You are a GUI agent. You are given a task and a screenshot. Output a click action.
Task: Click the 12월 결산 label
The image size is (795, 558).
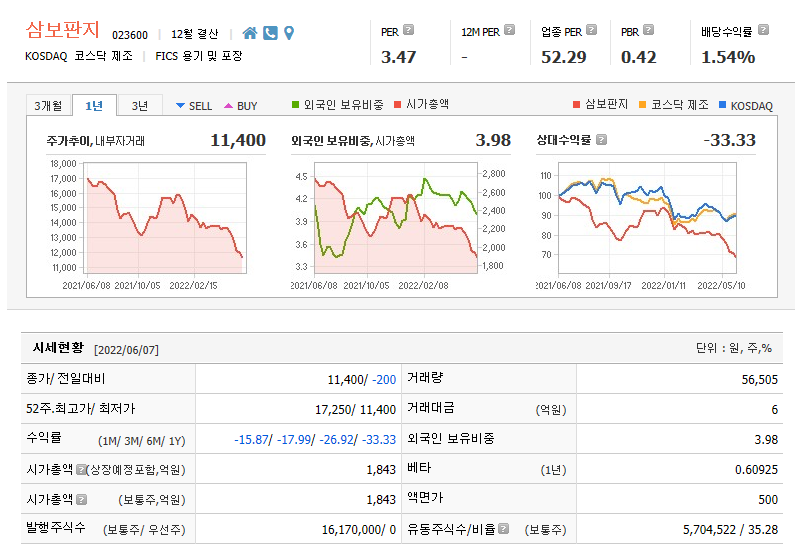(195, 34)
